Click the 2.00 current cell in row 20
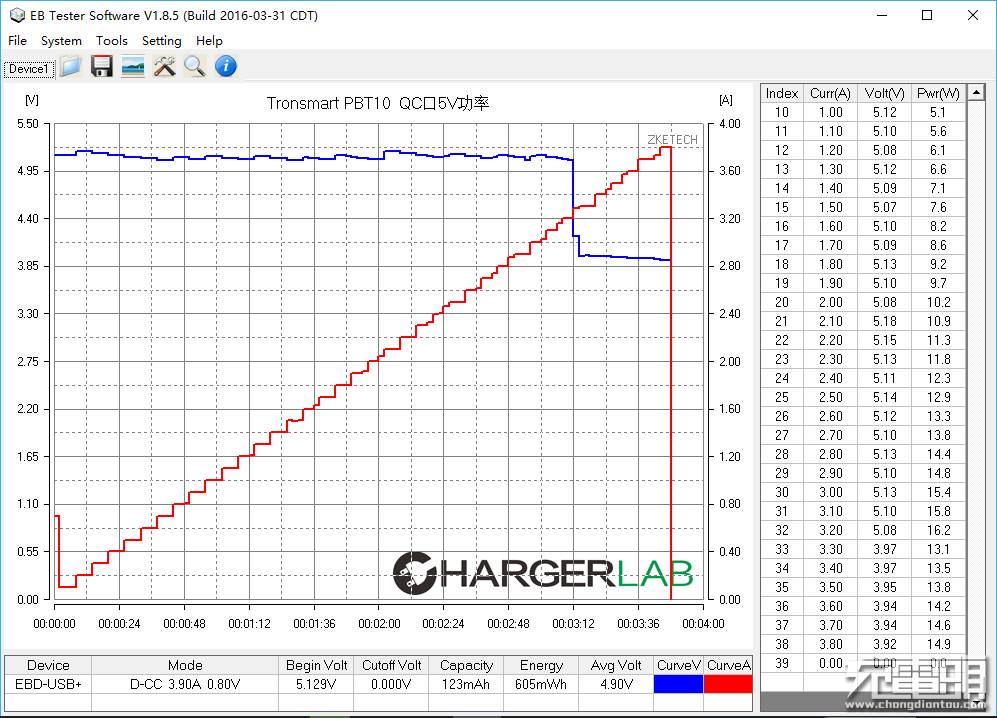The height and width of the screenshot is (718, 997). [x=830, y=302]
